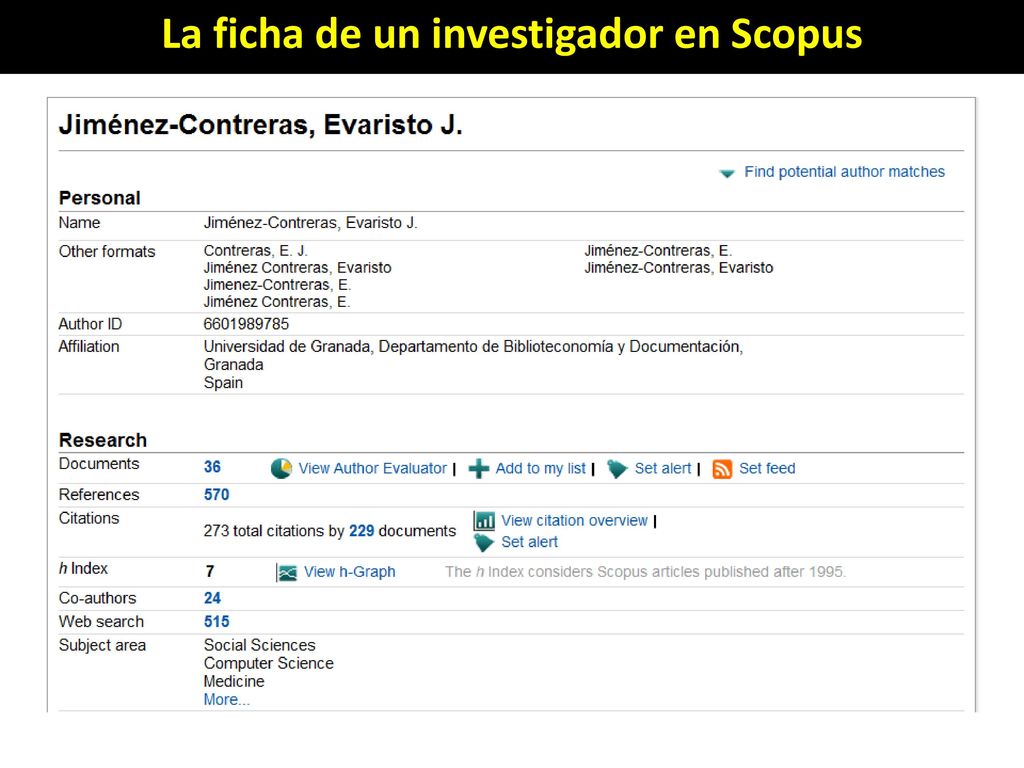Show More... subject areas

point(227,699)
